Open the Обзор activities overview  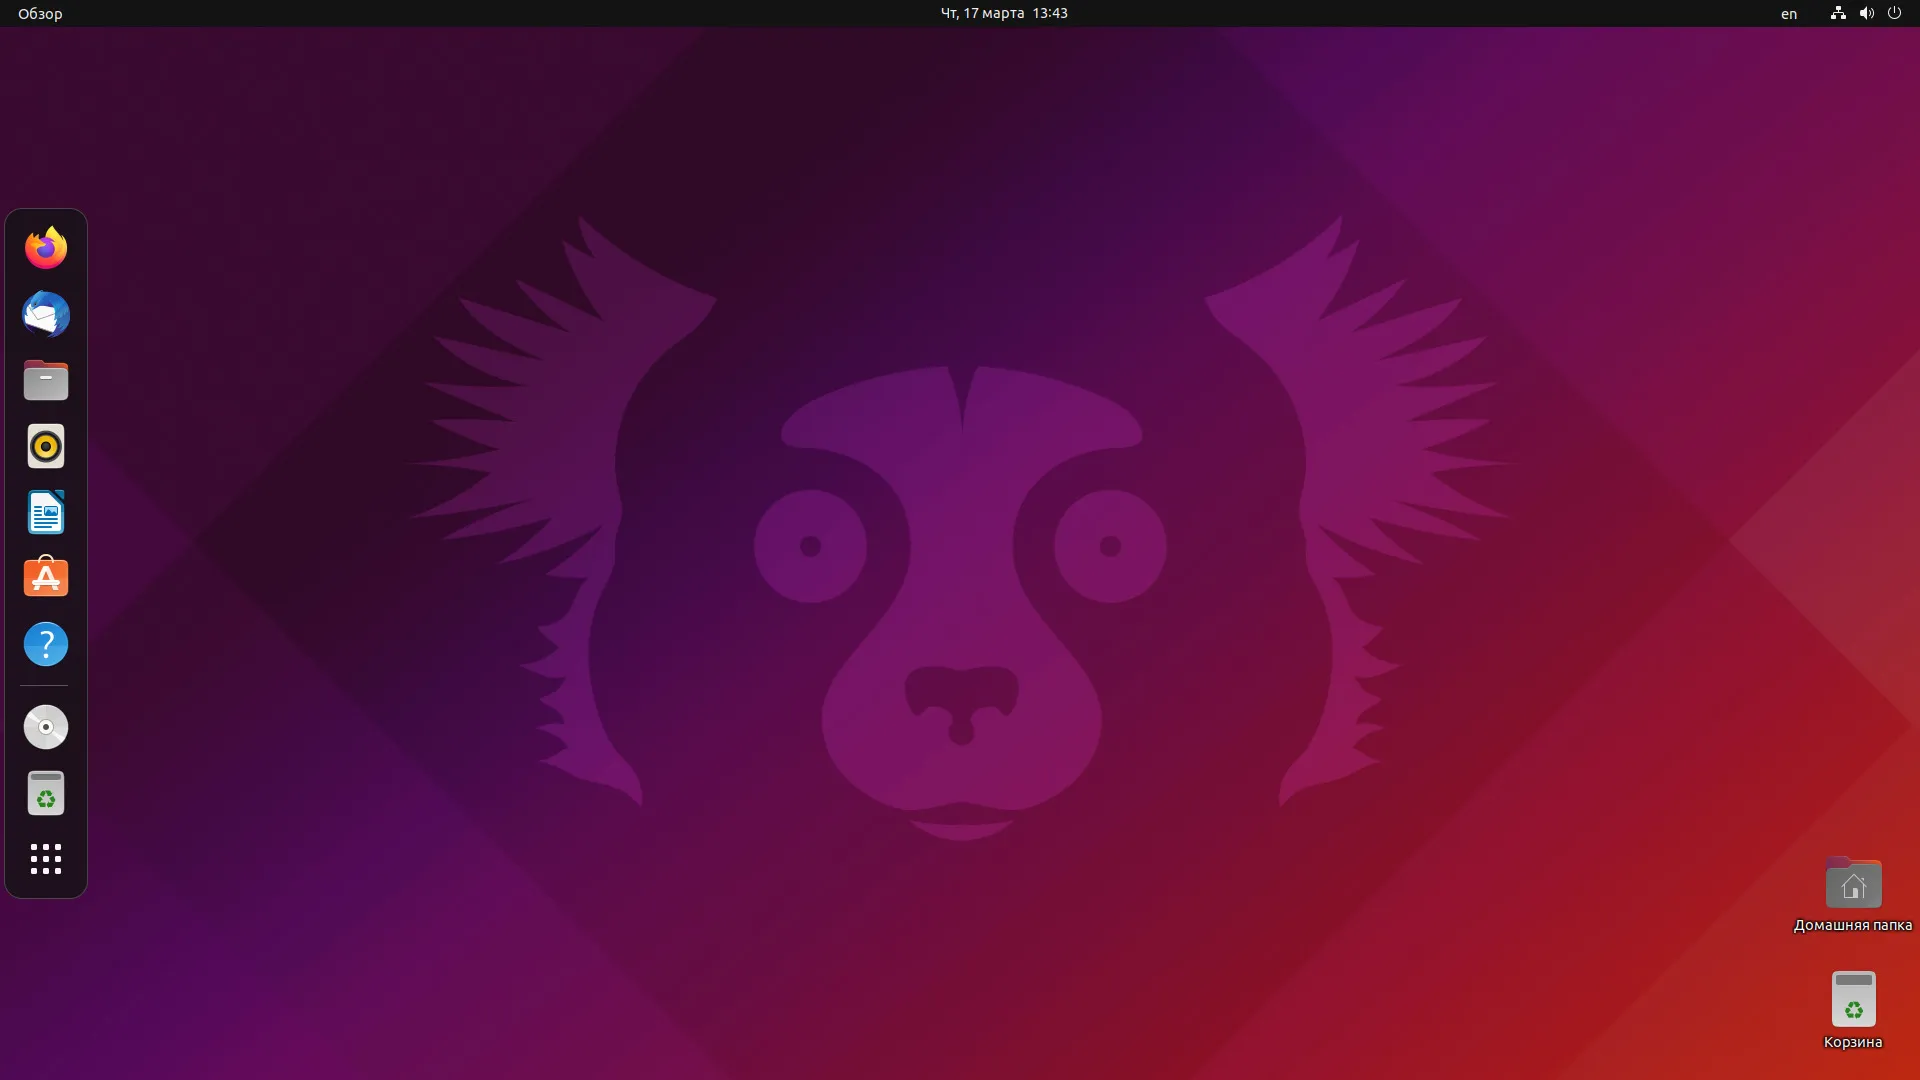pos(40,13)
